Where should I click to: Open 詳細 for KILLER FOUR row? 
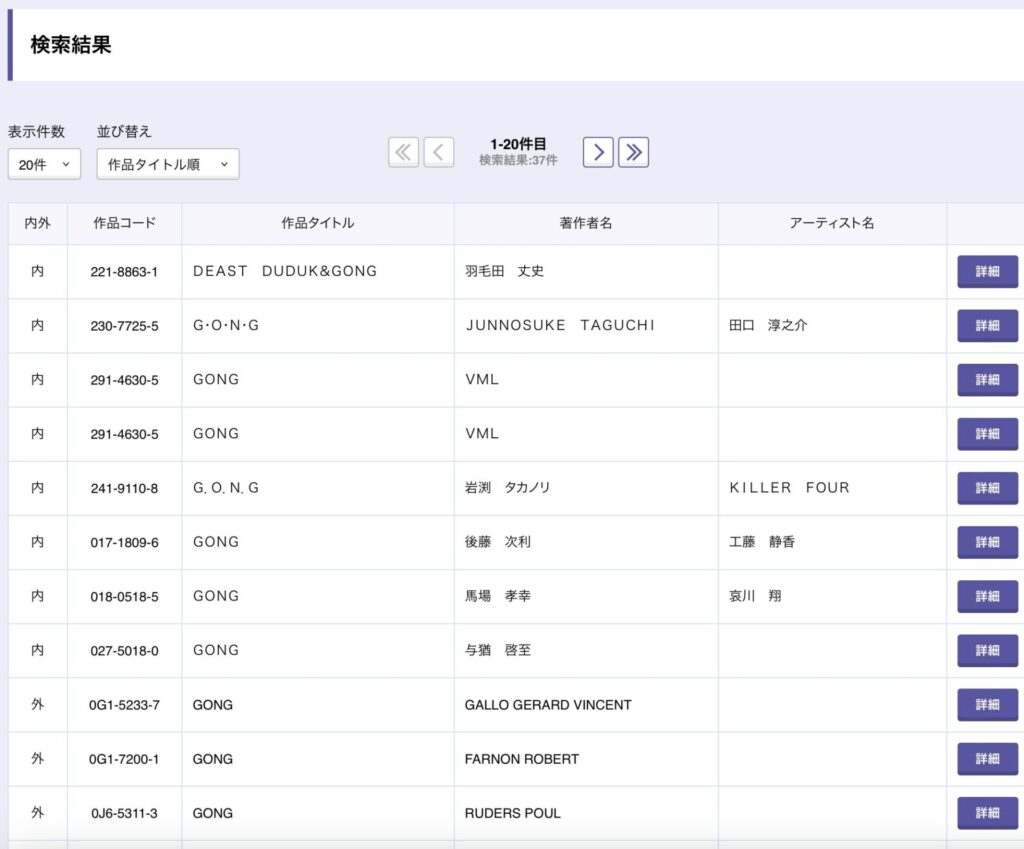coord(987,488)
